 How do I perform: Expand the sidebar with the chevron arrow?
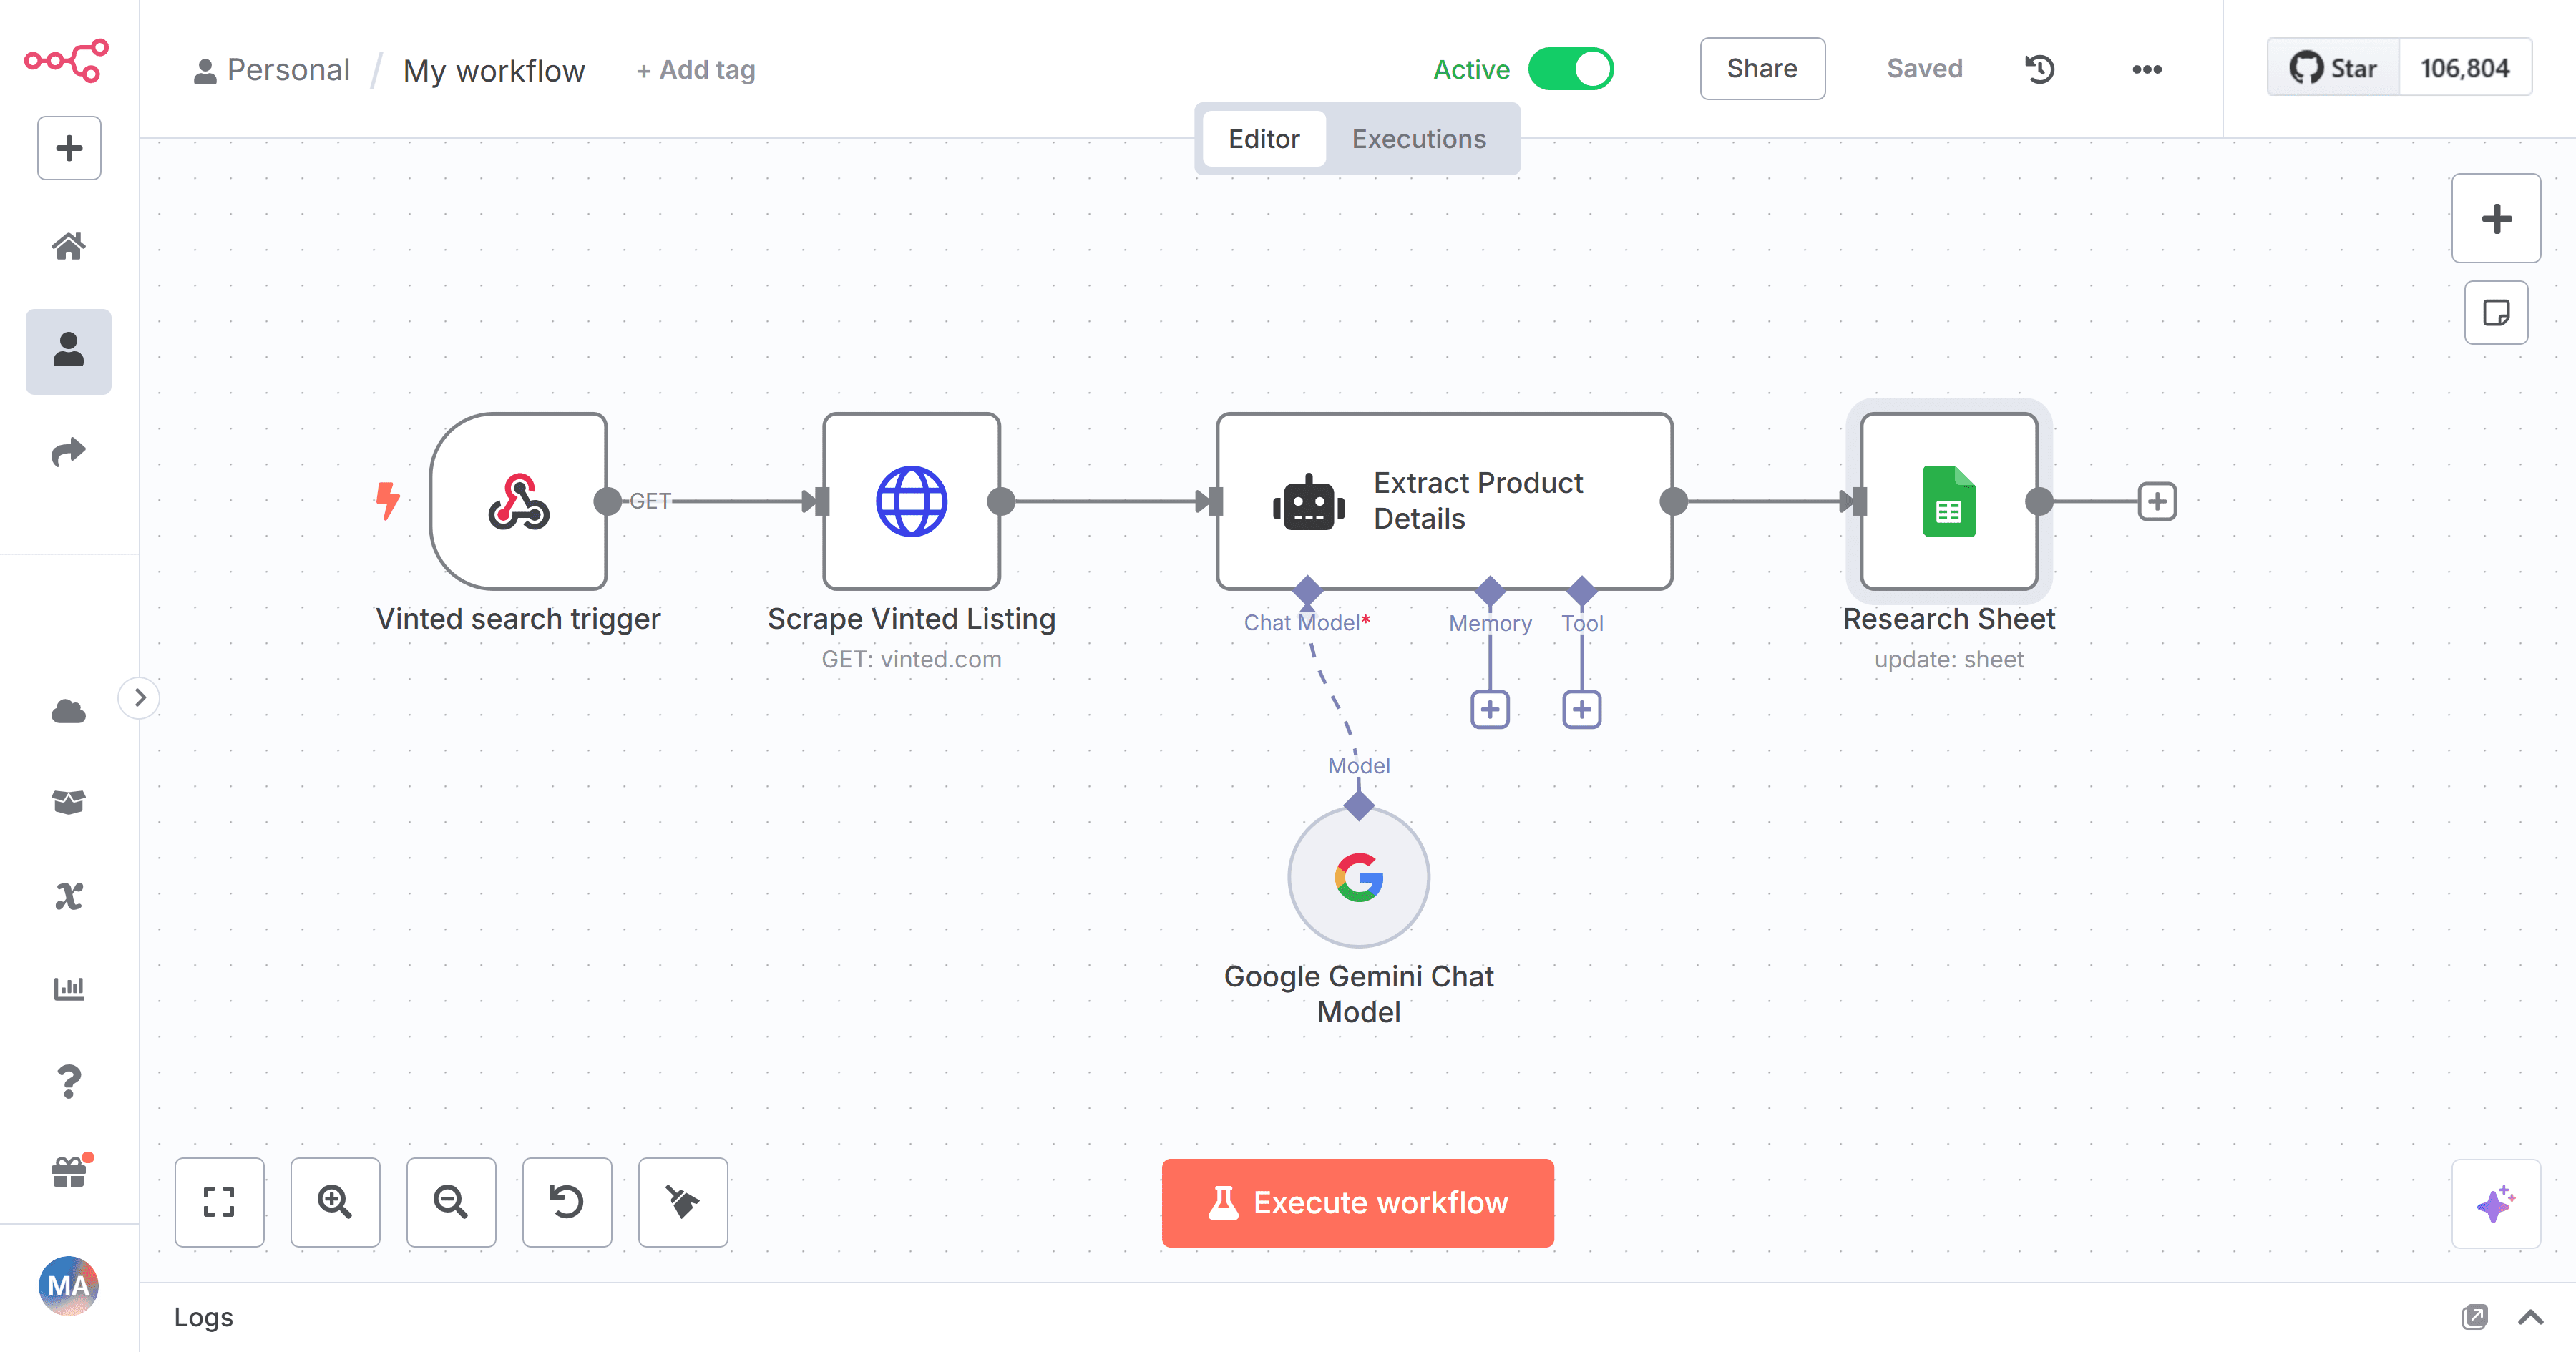[140, 697]
